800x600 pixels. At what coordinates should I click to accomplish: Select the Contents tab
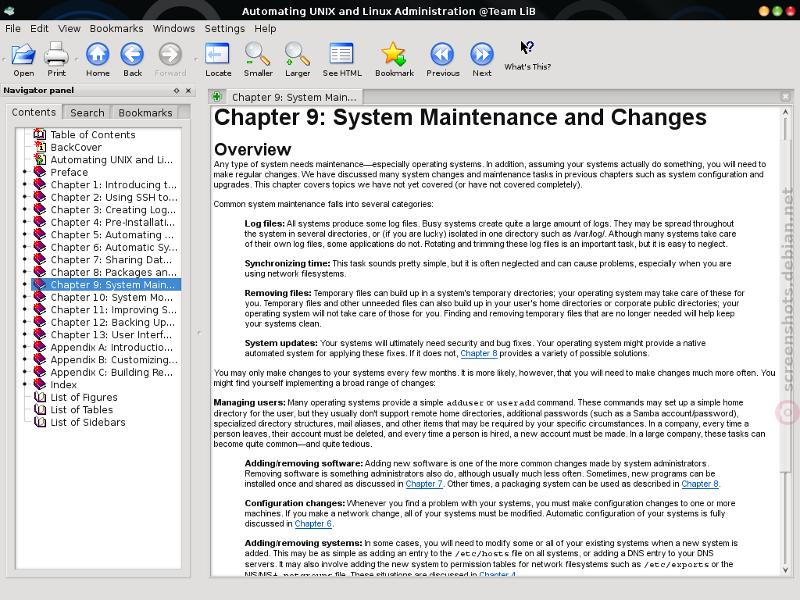[x=34, y=112]
